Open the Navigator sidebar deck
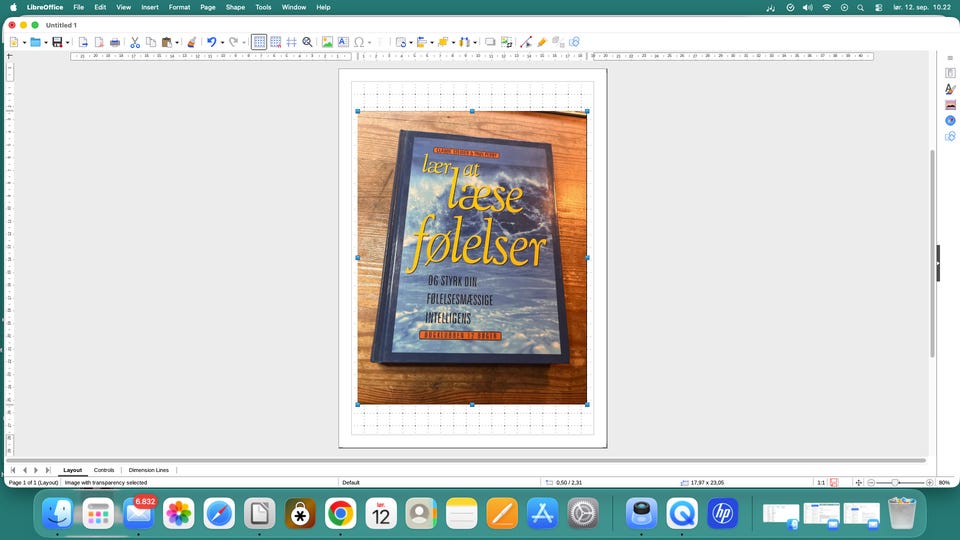This screenshot has height=540, width=960. click(950, 121)
